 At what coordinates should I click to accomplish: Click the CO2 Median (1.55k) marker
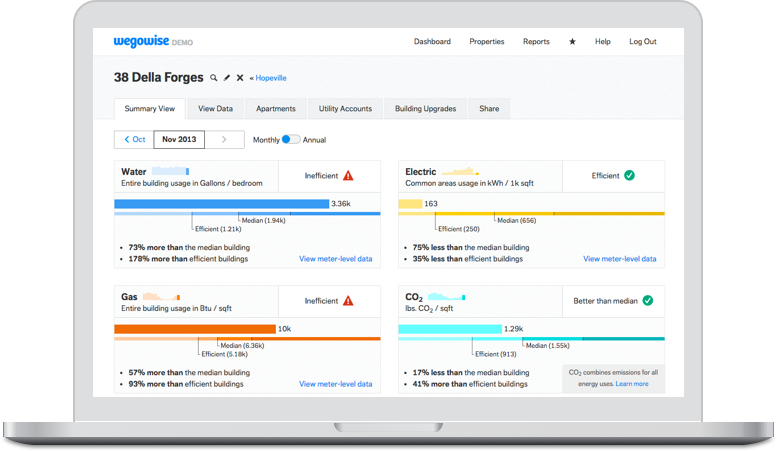point(548,345)
